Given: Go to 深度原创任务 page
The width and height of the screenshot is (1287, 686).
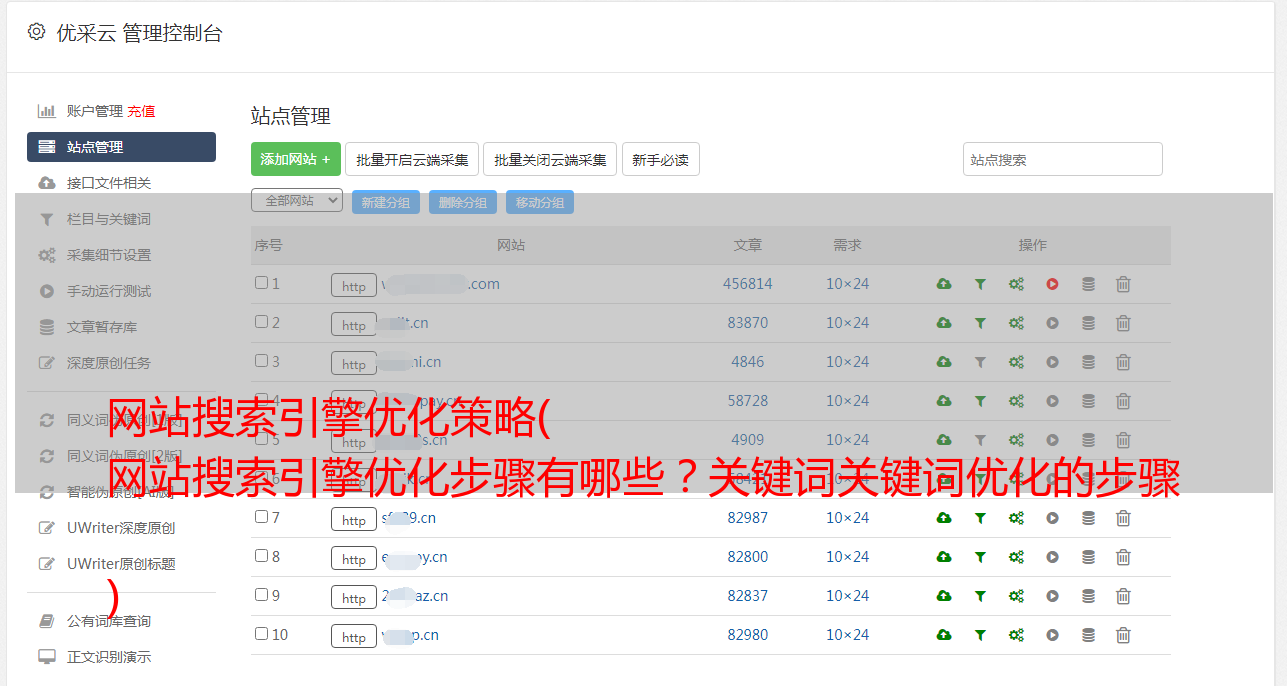Looking at the screenshot, I should (x=109, y=363).
